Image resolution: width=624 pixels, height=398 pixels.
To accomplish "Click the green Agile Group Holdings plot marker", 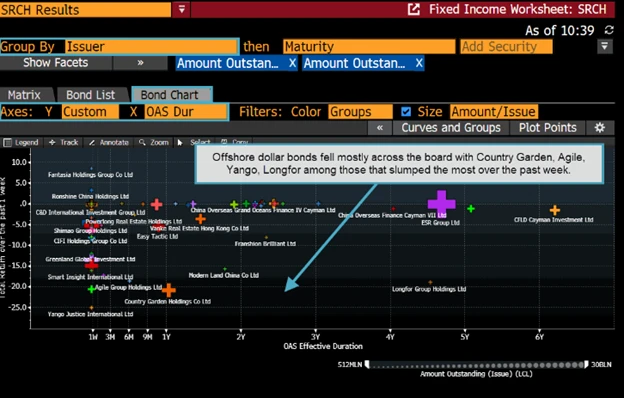I will click(x=92, y=289).
